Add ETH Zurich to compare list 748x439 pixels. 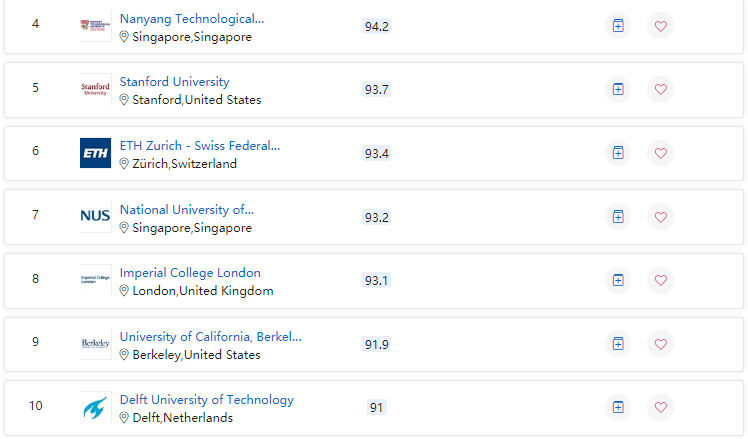pos(618,153)
